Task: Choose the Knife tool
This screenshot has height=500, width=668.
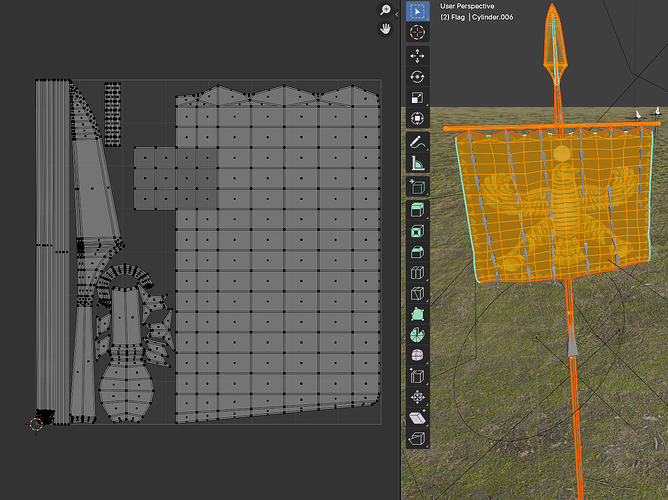Action: tap(418, 293)
